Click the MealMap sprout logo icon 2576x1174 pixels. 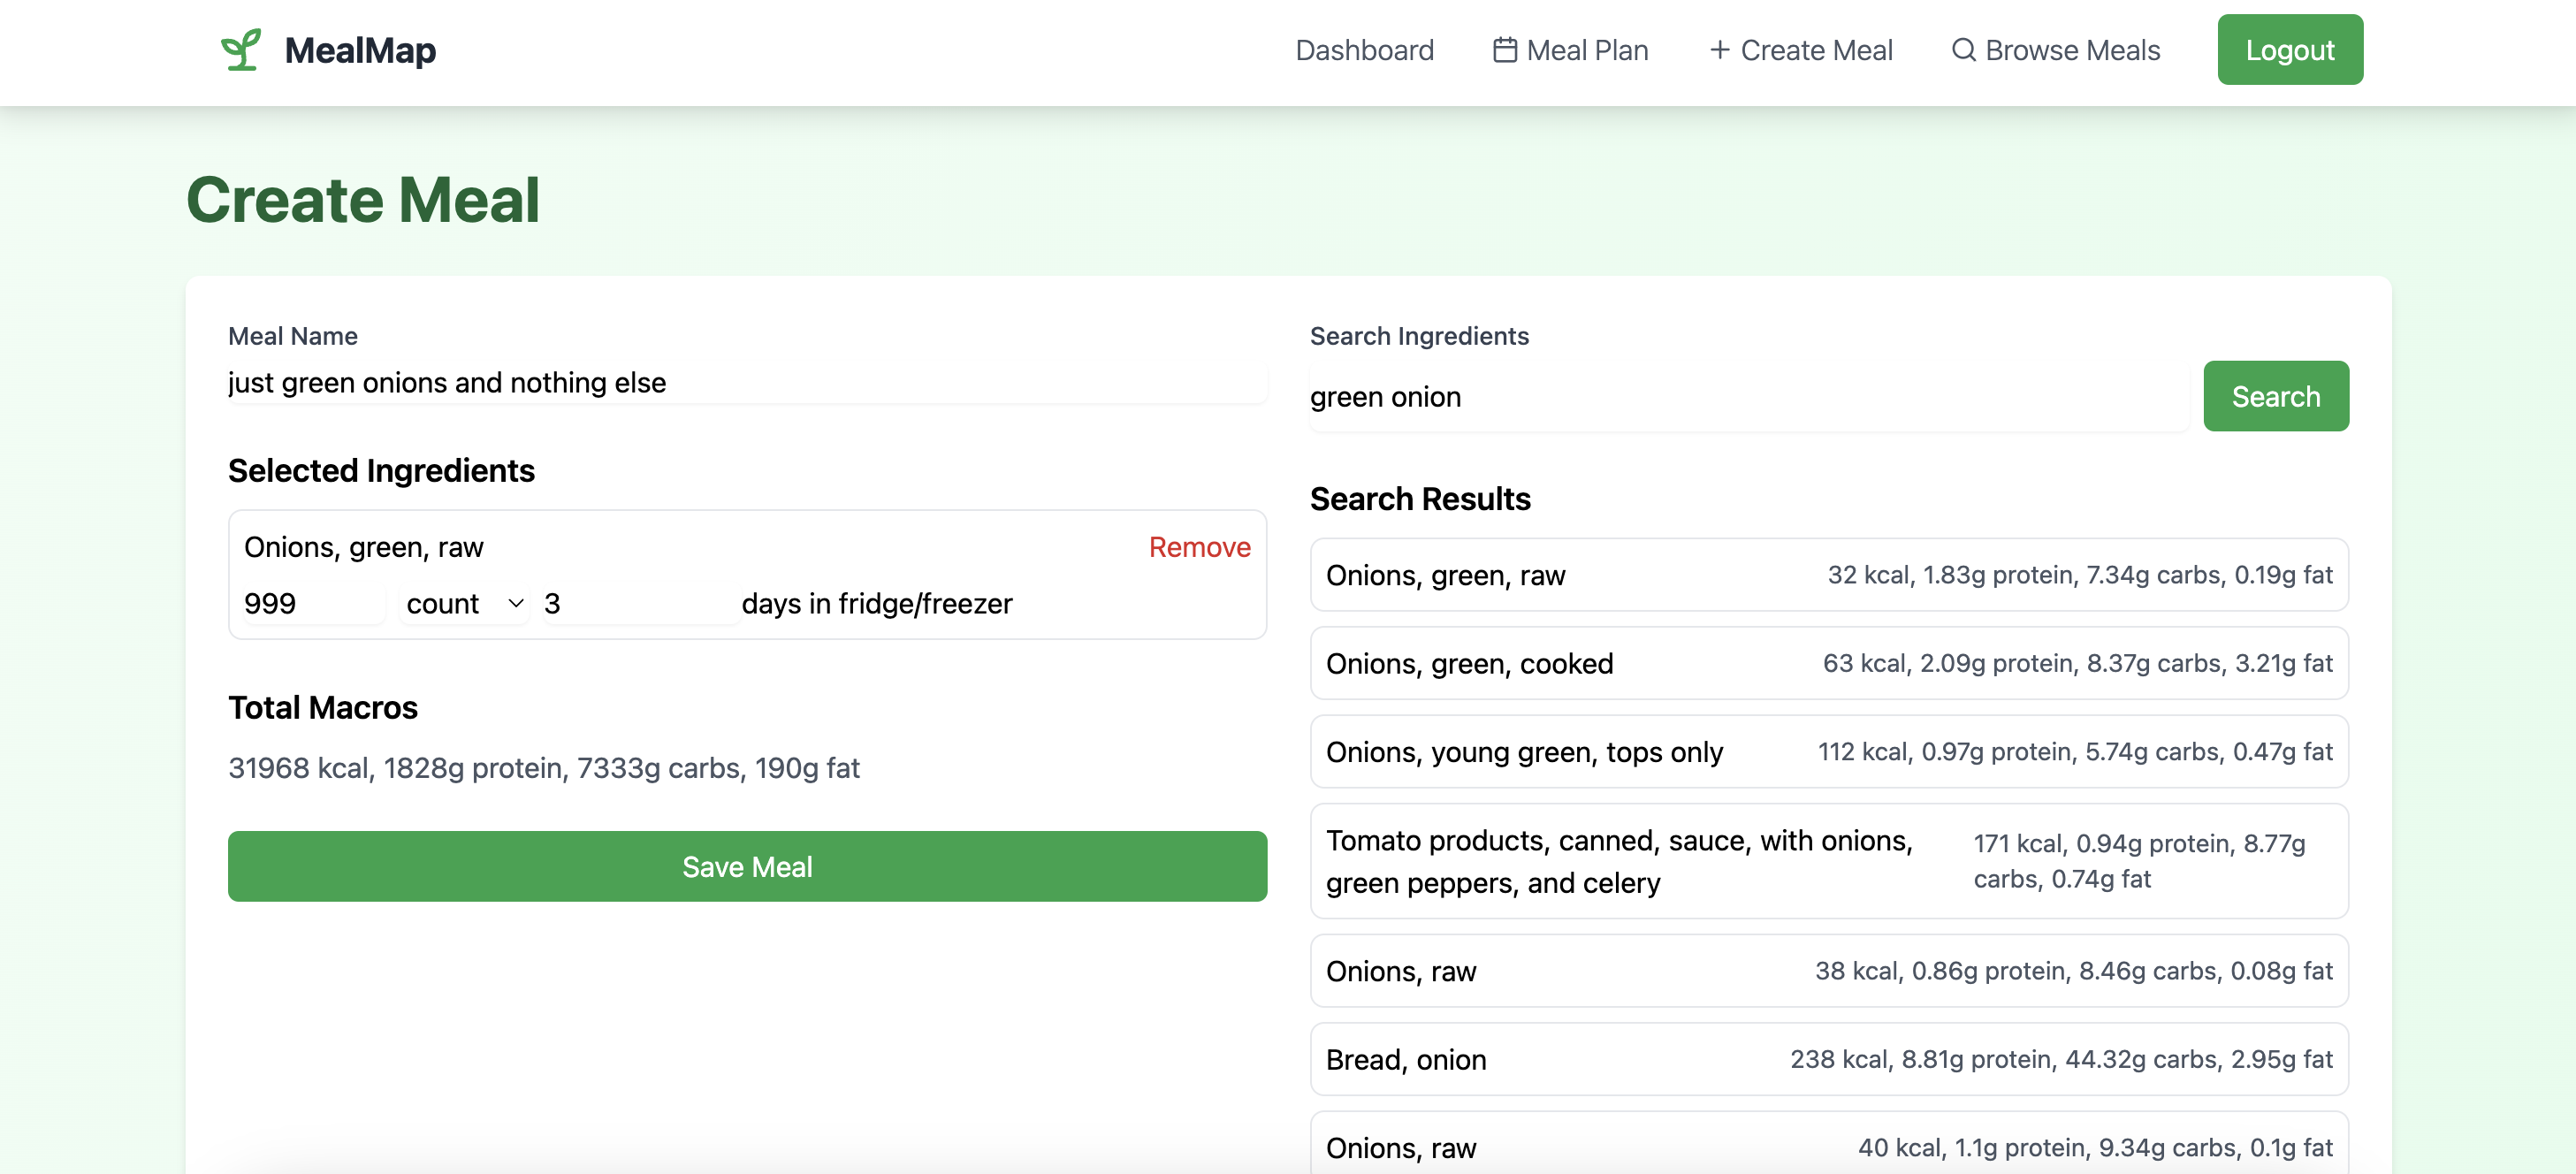(x=241, y=50)
